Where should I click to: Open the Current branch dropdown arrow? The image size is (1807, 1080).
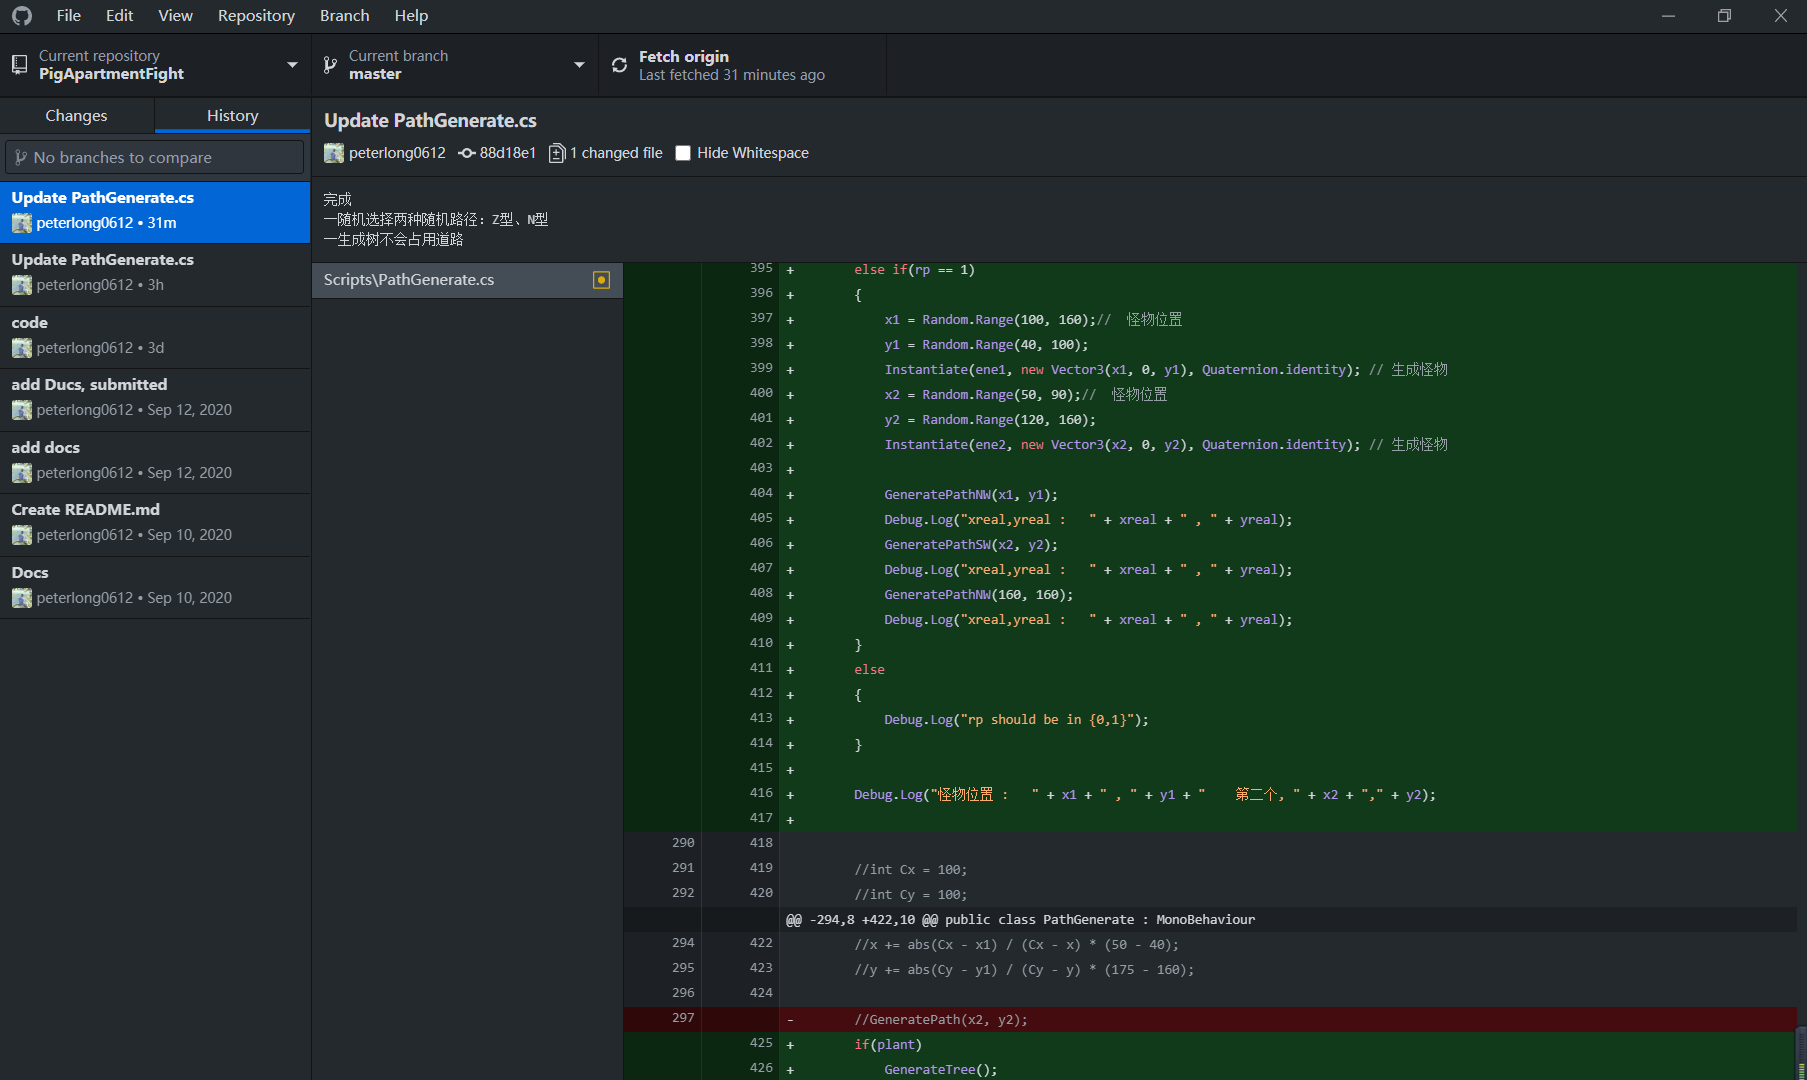point(579,65)
